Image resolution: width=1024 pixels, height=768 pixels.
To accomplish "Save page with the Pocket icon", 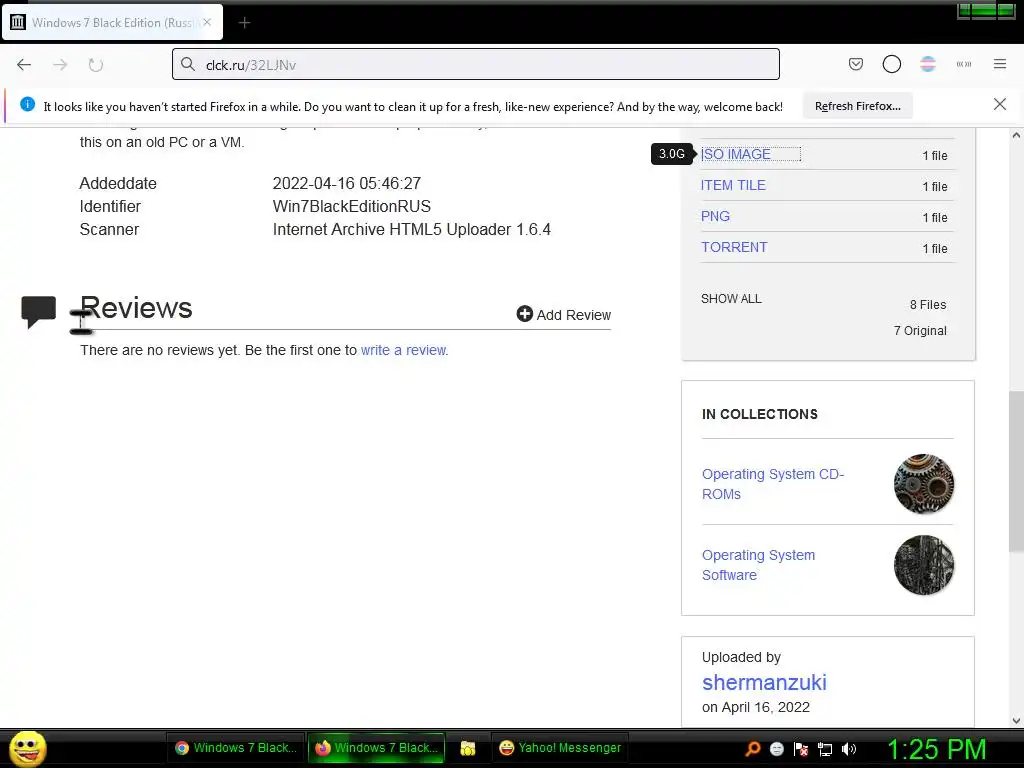I will (x=856, y=64).
